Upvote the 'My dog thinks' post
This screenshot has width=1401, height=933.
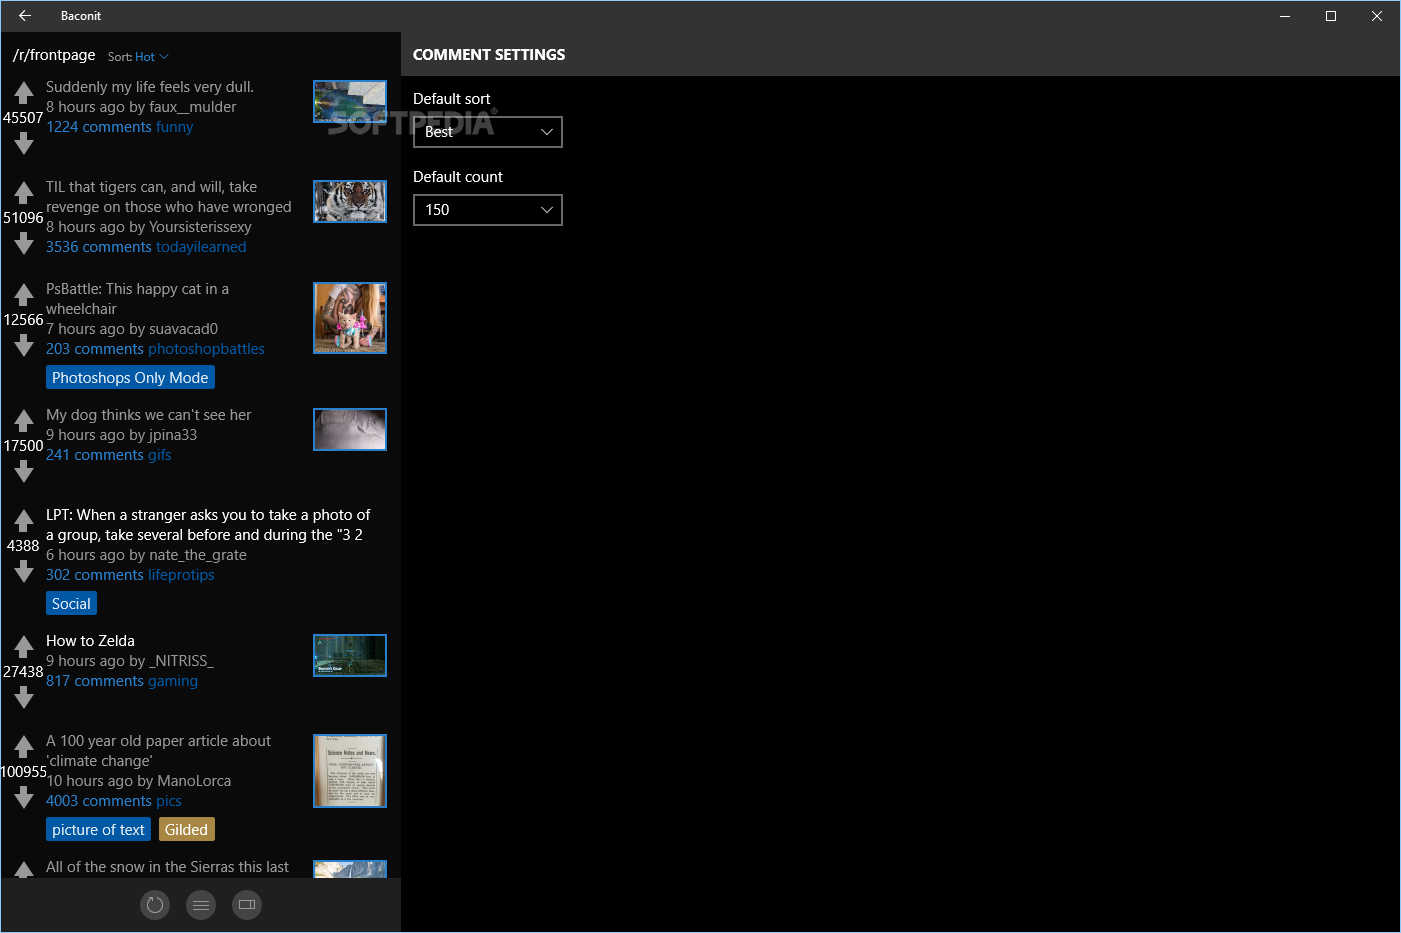point(24,421)
